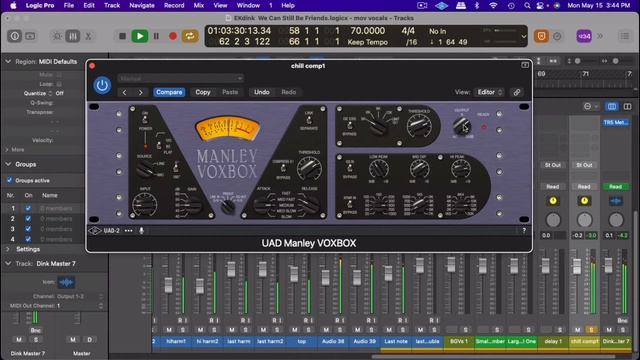Click the Redo button in plug-in header
The image size is (640, 360).
click(x=289, y=92)
